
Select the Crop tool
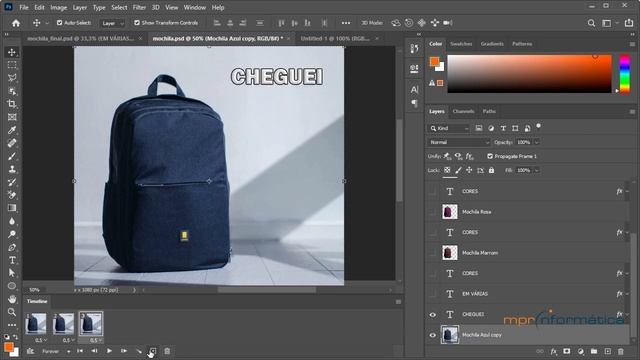coord(12,104)
